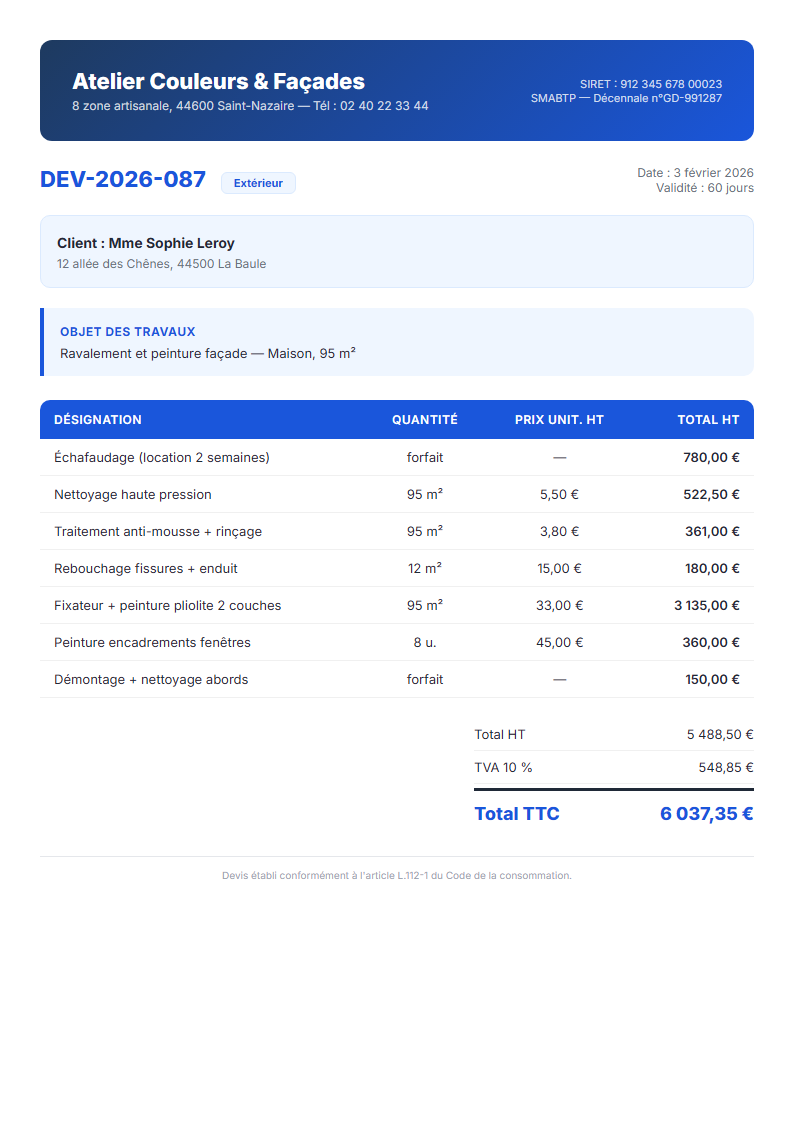Viewport: 794px width, 1123px height.
Task: Click the Extérieur badge
Action: point(258,183)
